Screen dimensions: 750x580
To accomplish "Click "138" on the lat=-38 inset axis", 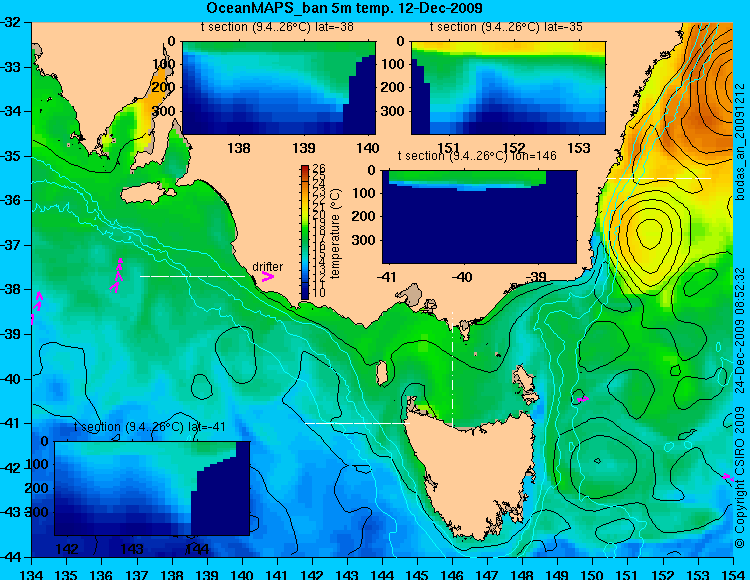I will (x=239, y=148).
